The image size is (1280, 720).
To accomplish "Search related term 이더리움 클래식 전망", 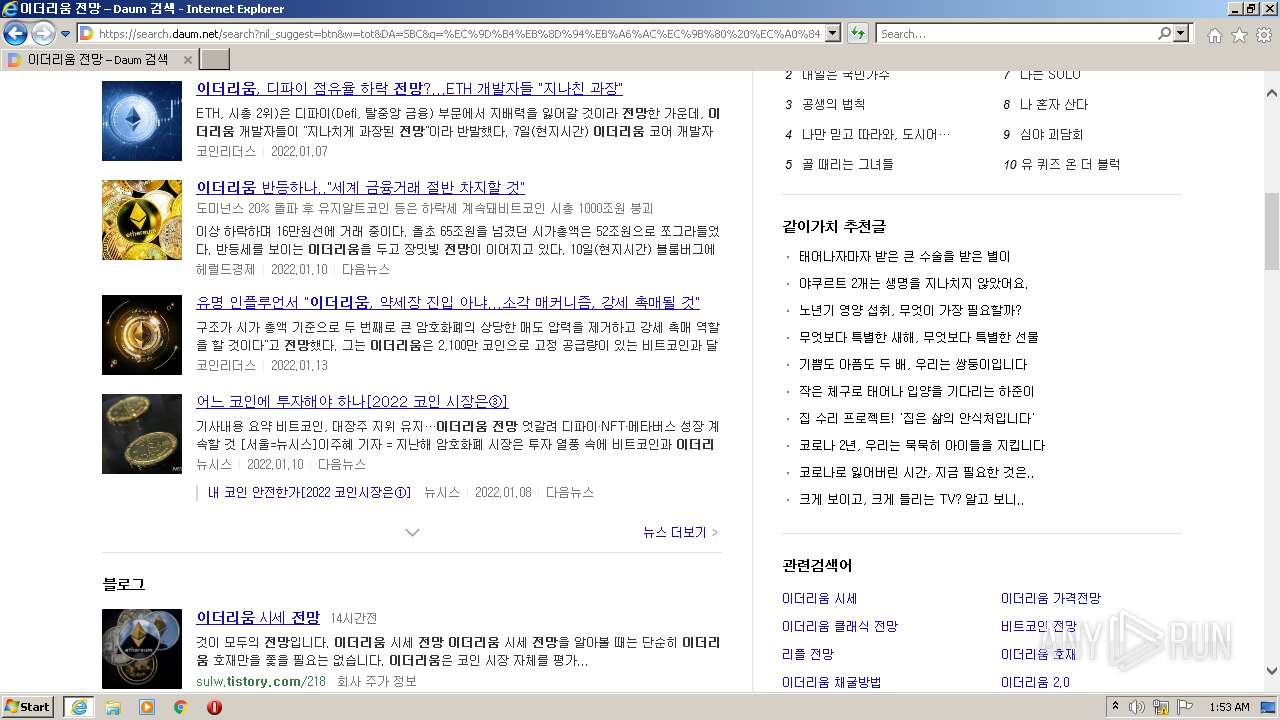I will coord(840,626).
